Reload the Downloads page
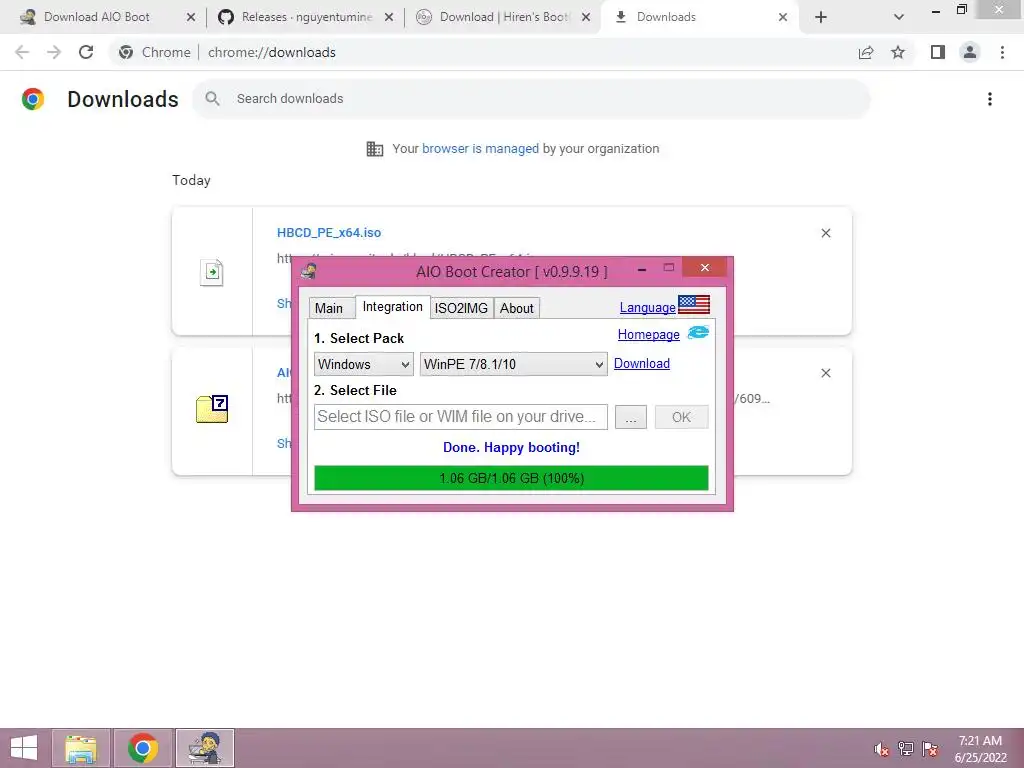 [86, 52]
